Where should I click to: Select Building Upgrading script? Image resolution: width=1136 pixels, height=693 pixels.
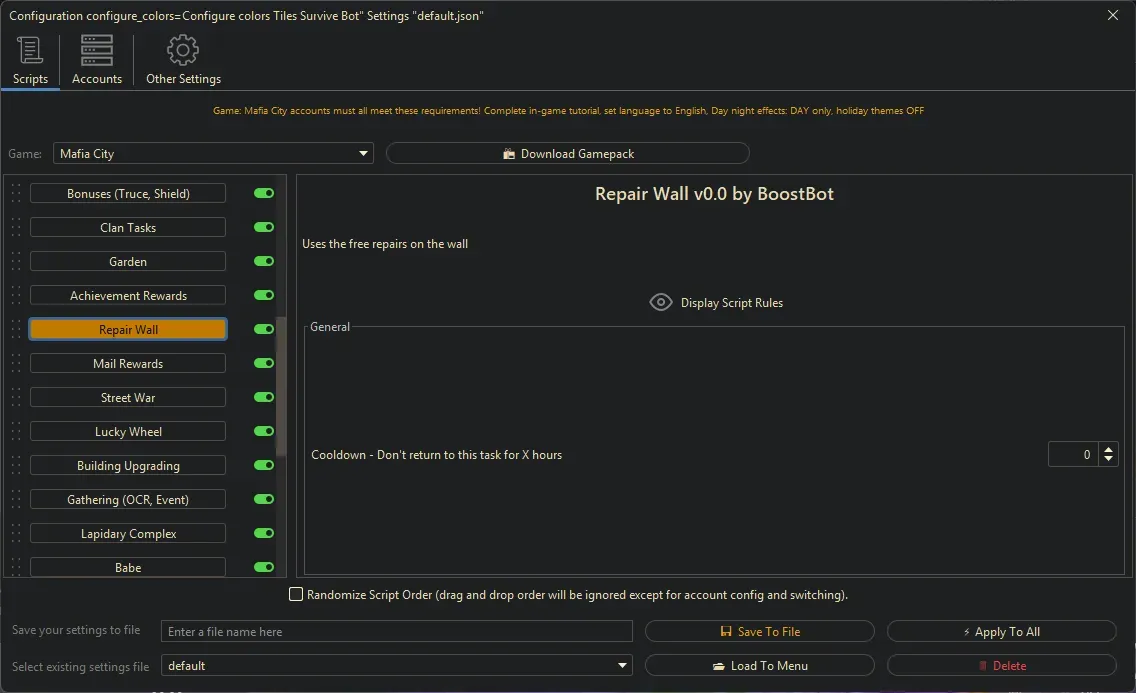tap(128, 466)
